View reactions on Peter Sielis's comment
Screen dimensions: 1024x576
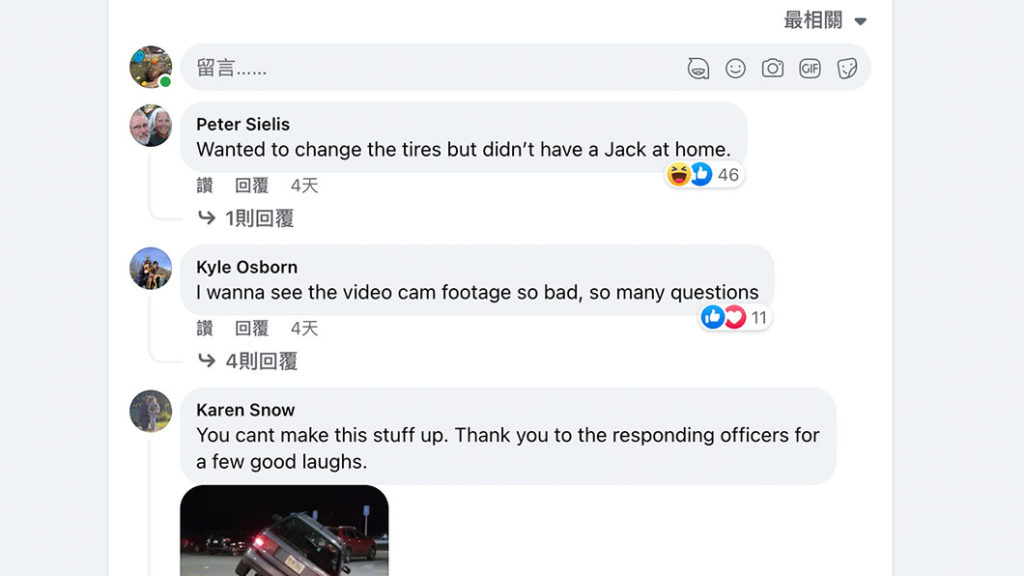pos(705,174)
